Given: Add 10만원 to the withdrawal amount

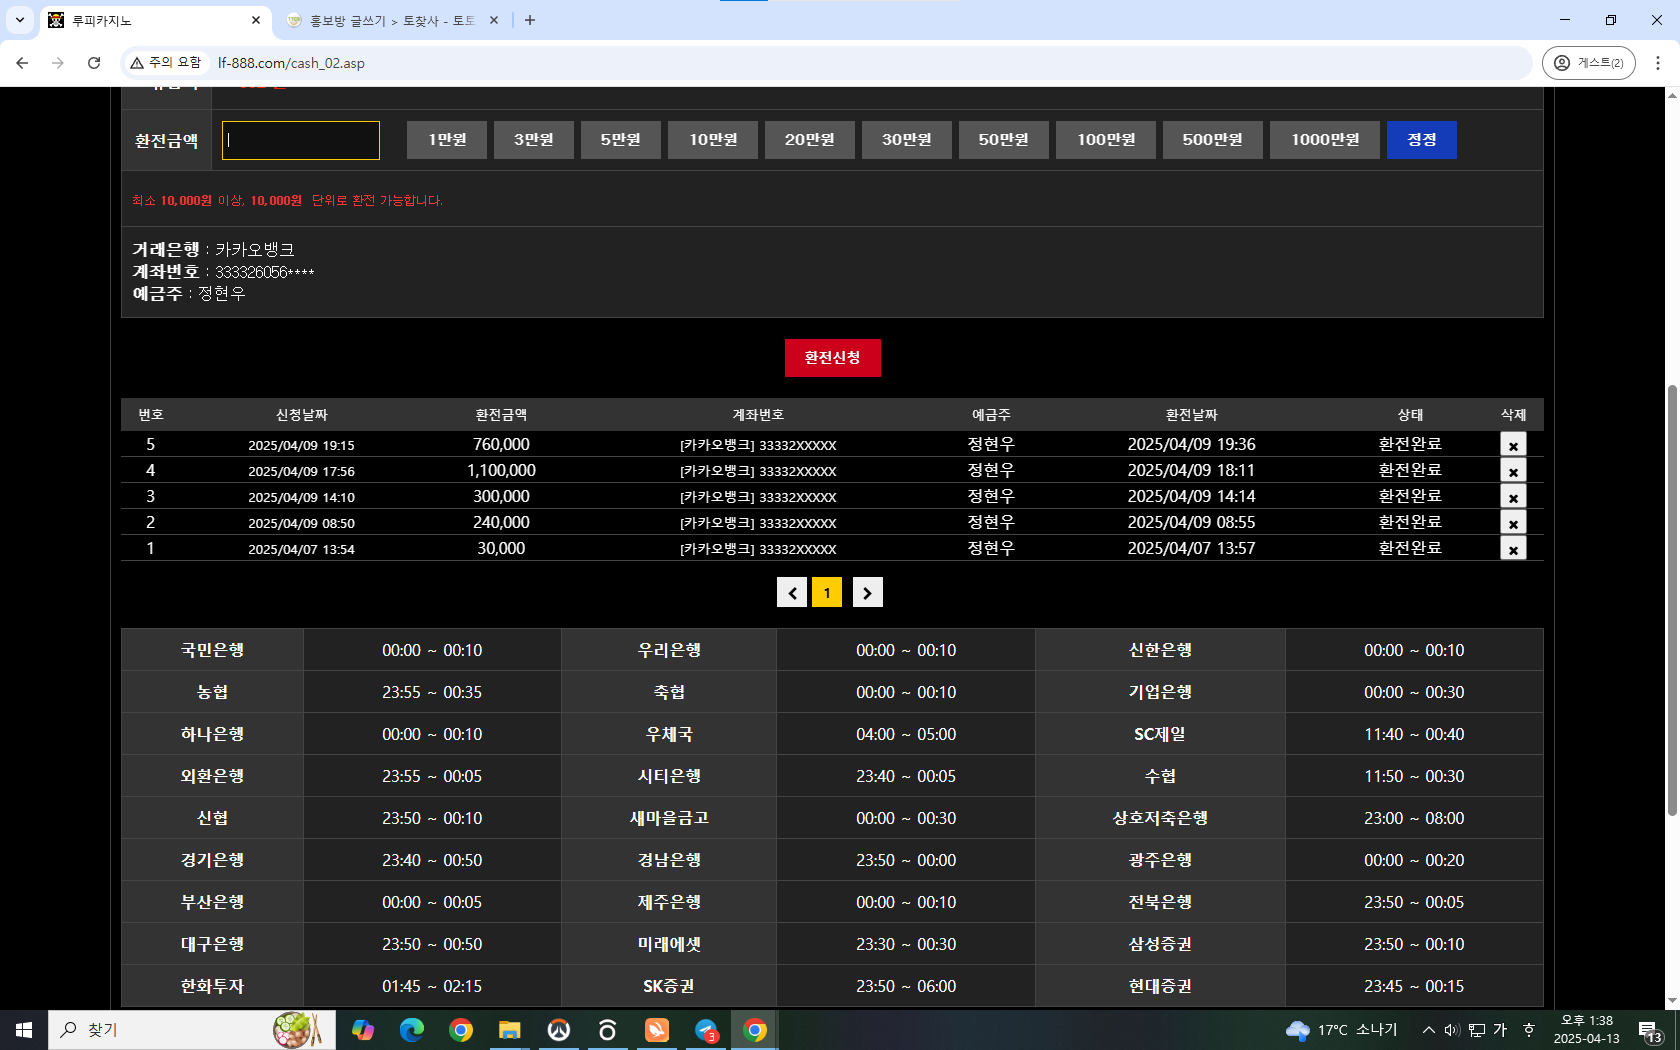Looking at the screenshot, I should [x=713, y=140].
